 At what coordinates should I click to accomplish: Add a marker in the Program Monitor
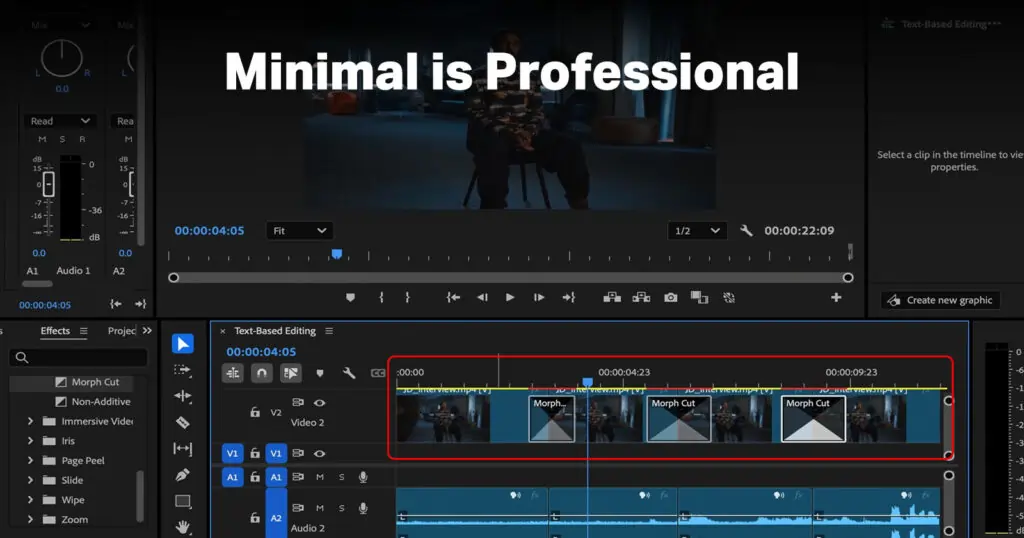coord(350,297)
